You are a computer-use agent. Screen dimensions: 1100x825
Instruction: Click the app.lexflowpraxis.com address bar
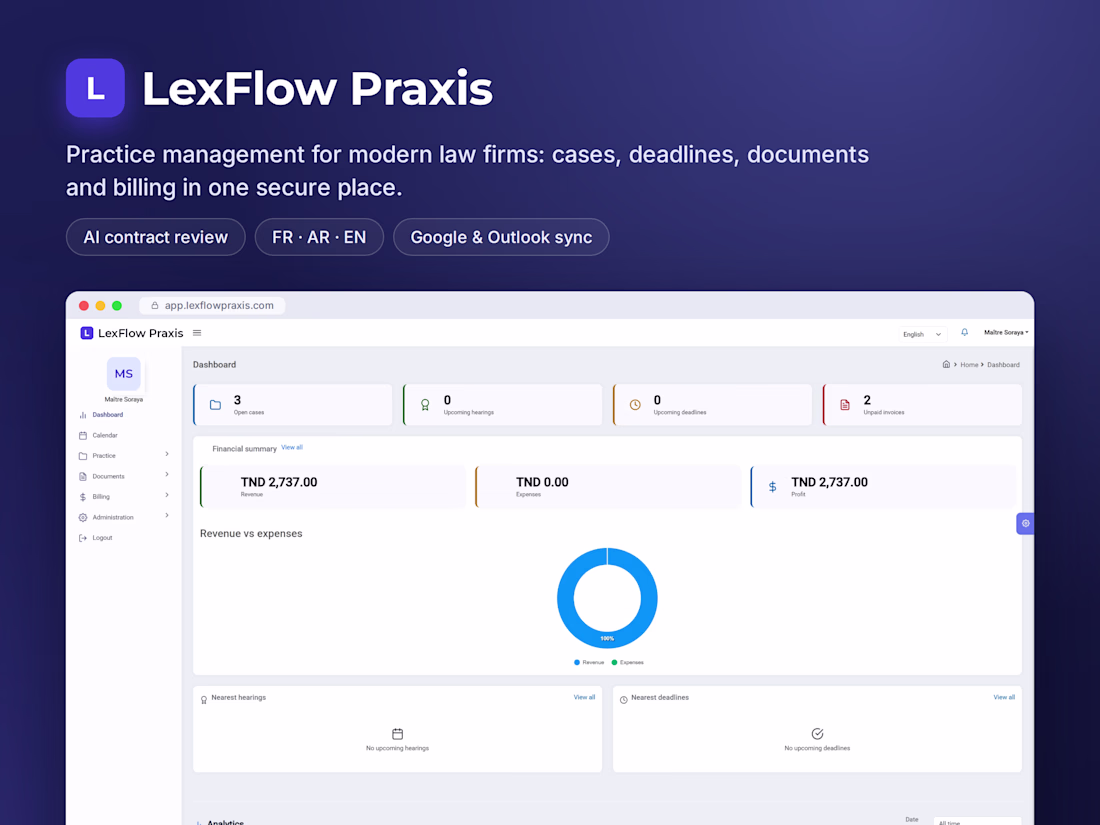click(213, 306)
